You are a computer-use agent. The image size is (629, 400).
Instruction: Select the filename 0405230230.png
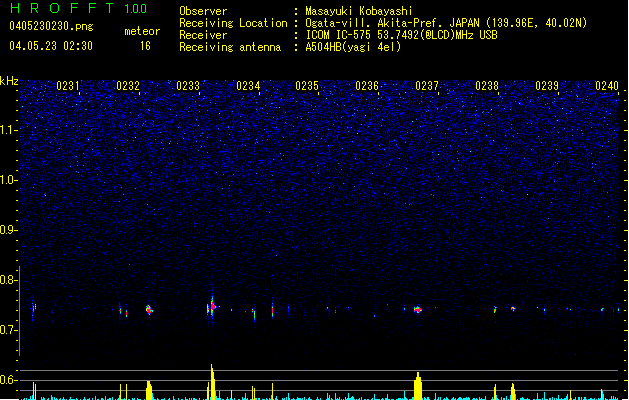(x=51, y=26)
